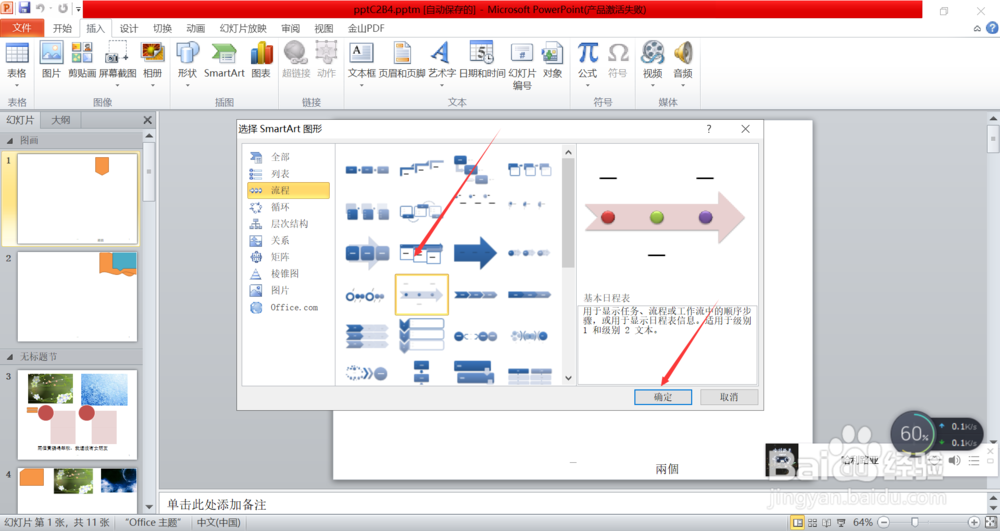
Task: Select 关系 category in SmartArt dialog
Action: (288, 240)
